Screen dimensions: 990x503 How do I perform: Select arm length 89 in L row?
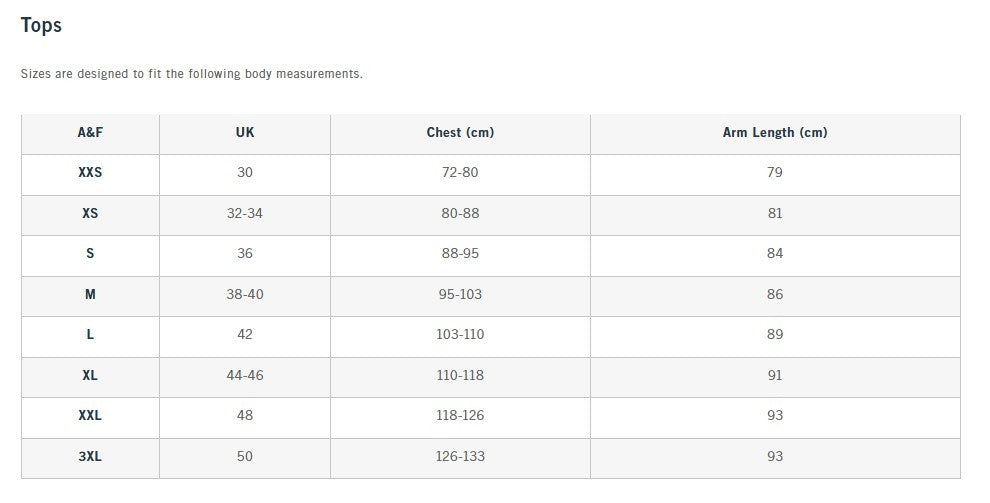(775, 334)
